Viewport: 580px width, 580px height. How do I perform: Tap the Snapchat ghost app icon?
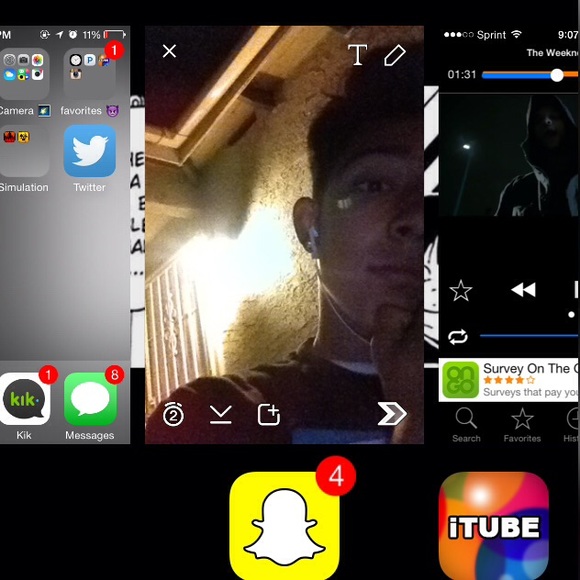tap(284, 526)
